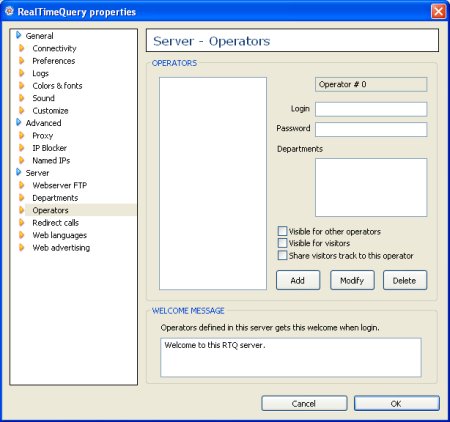Click the Add operator button

(x=298, y=280)
